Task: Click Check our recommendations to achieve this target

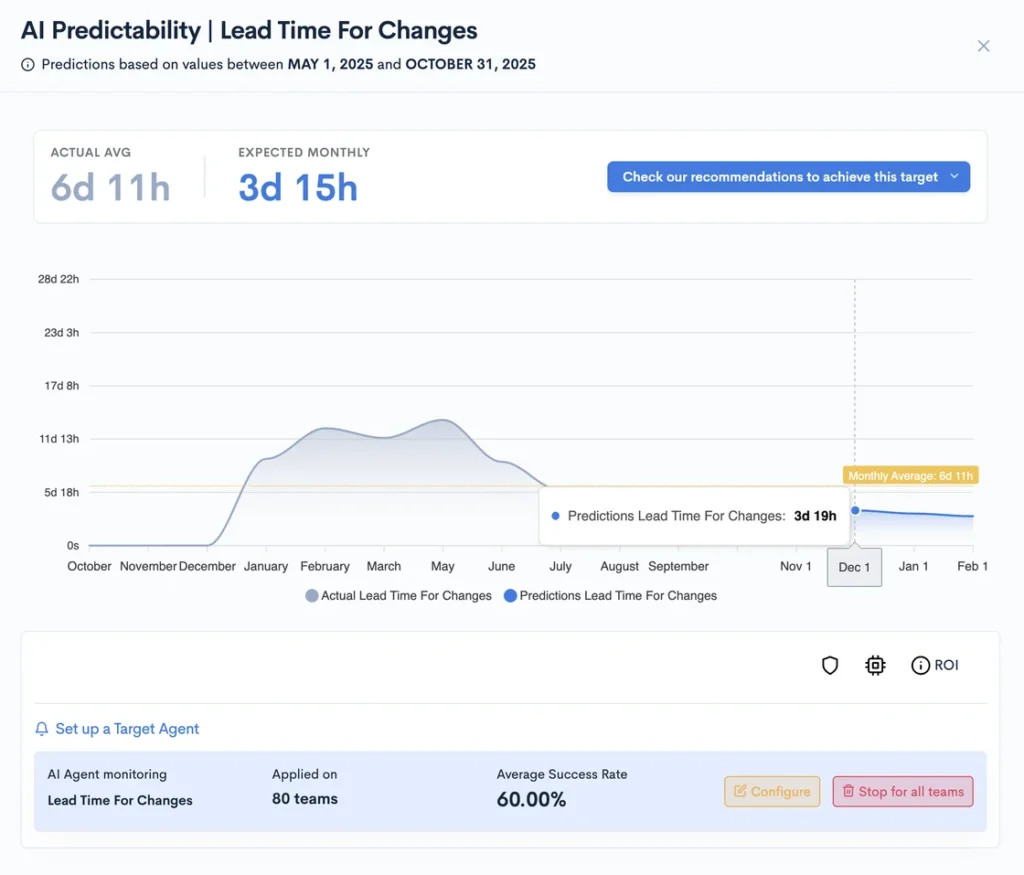Action: (780, 177)
